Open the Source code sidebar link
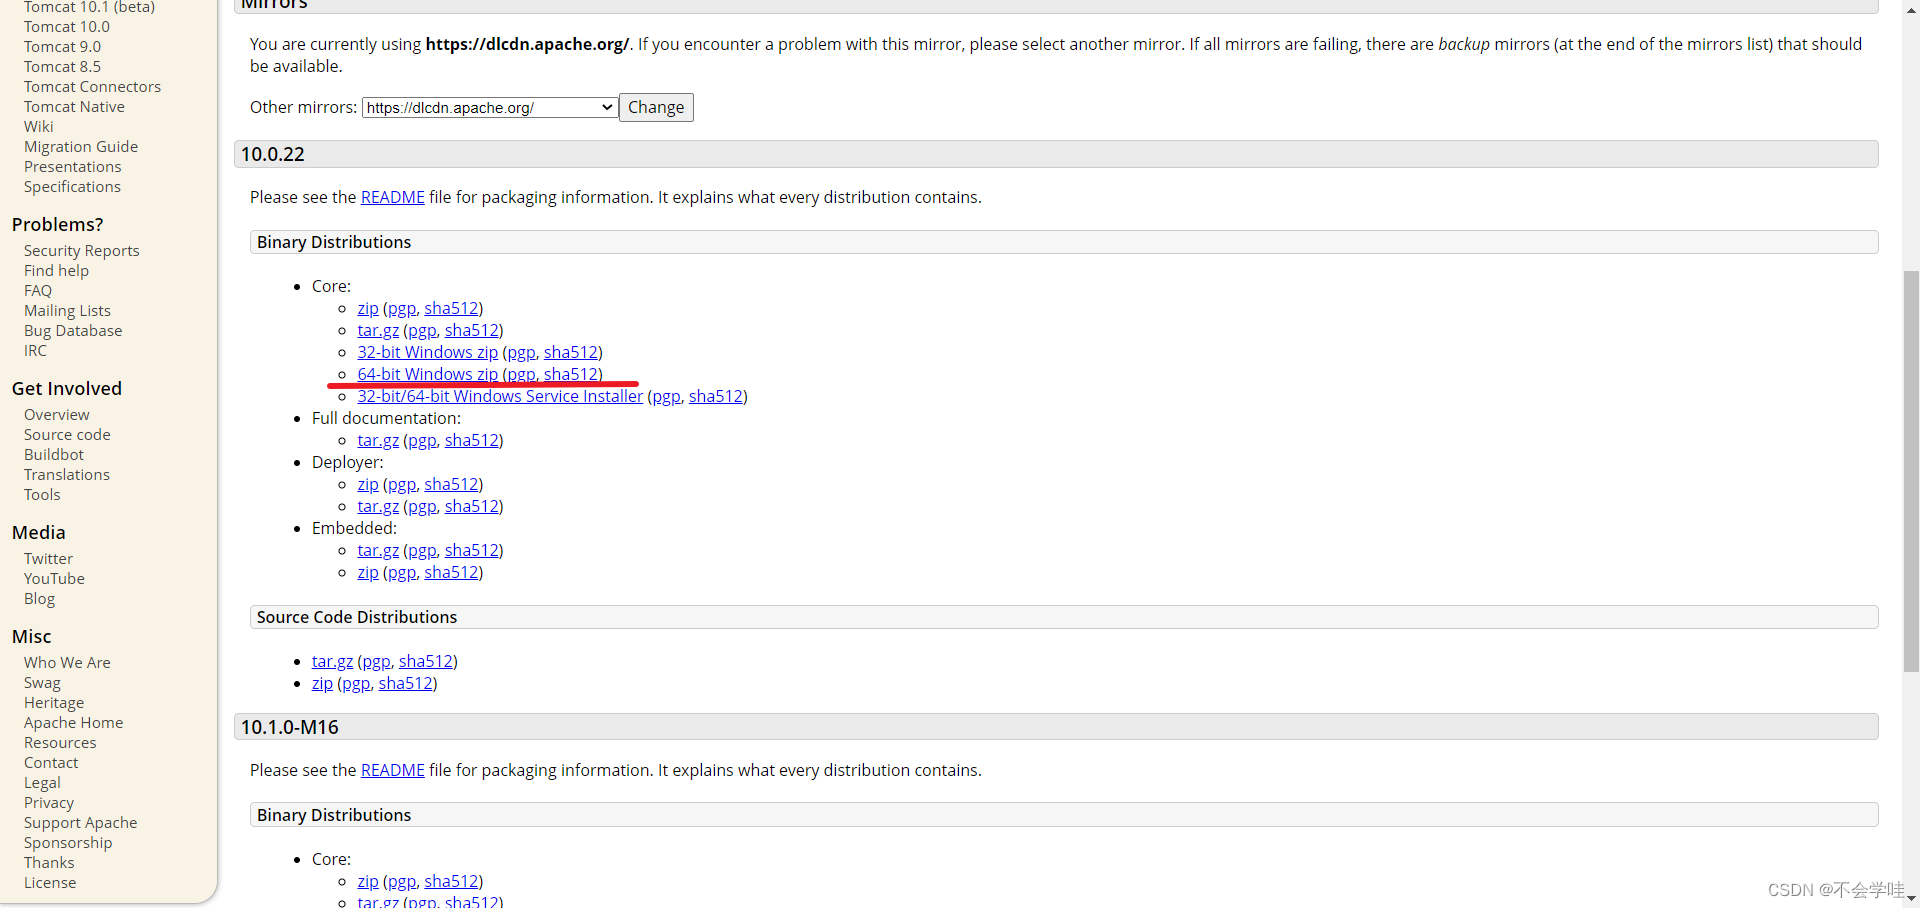This screenshot has width=1920, height=908. [x=67, y=435]
